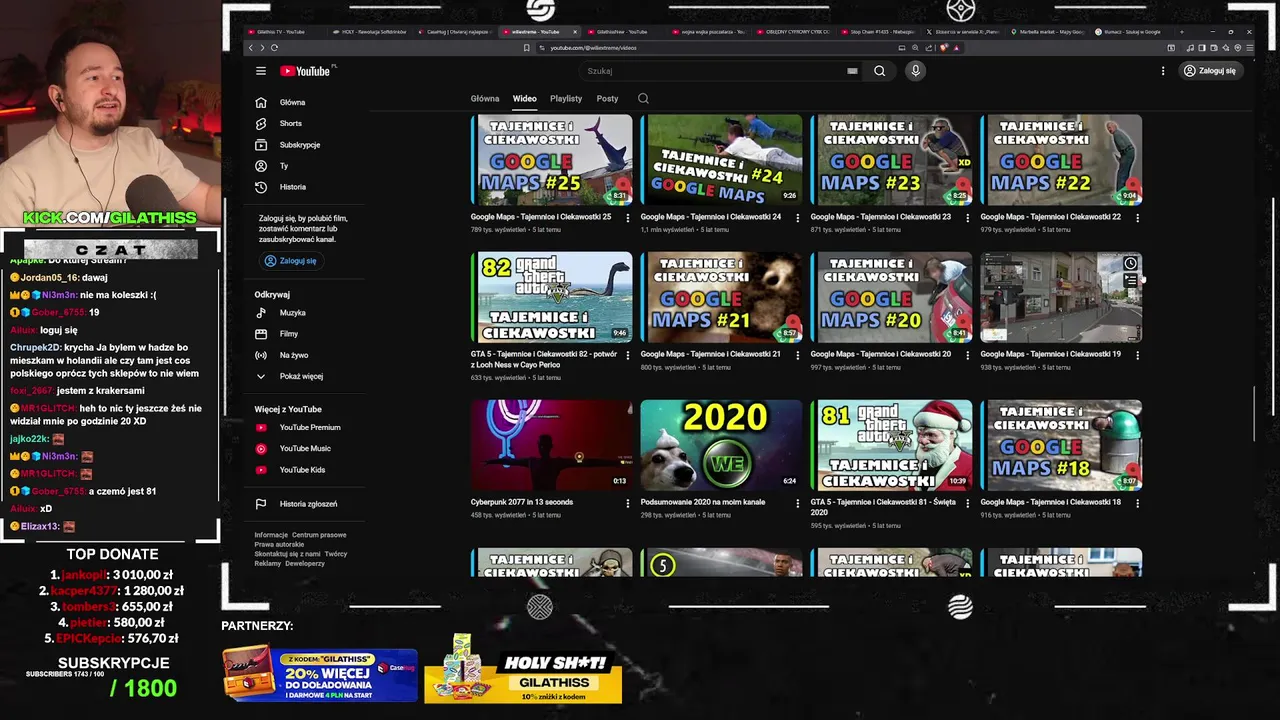1280x720 pixels.
Task: Switch to the Stop Cham #1433 browser tab
Action: (880, 31)
